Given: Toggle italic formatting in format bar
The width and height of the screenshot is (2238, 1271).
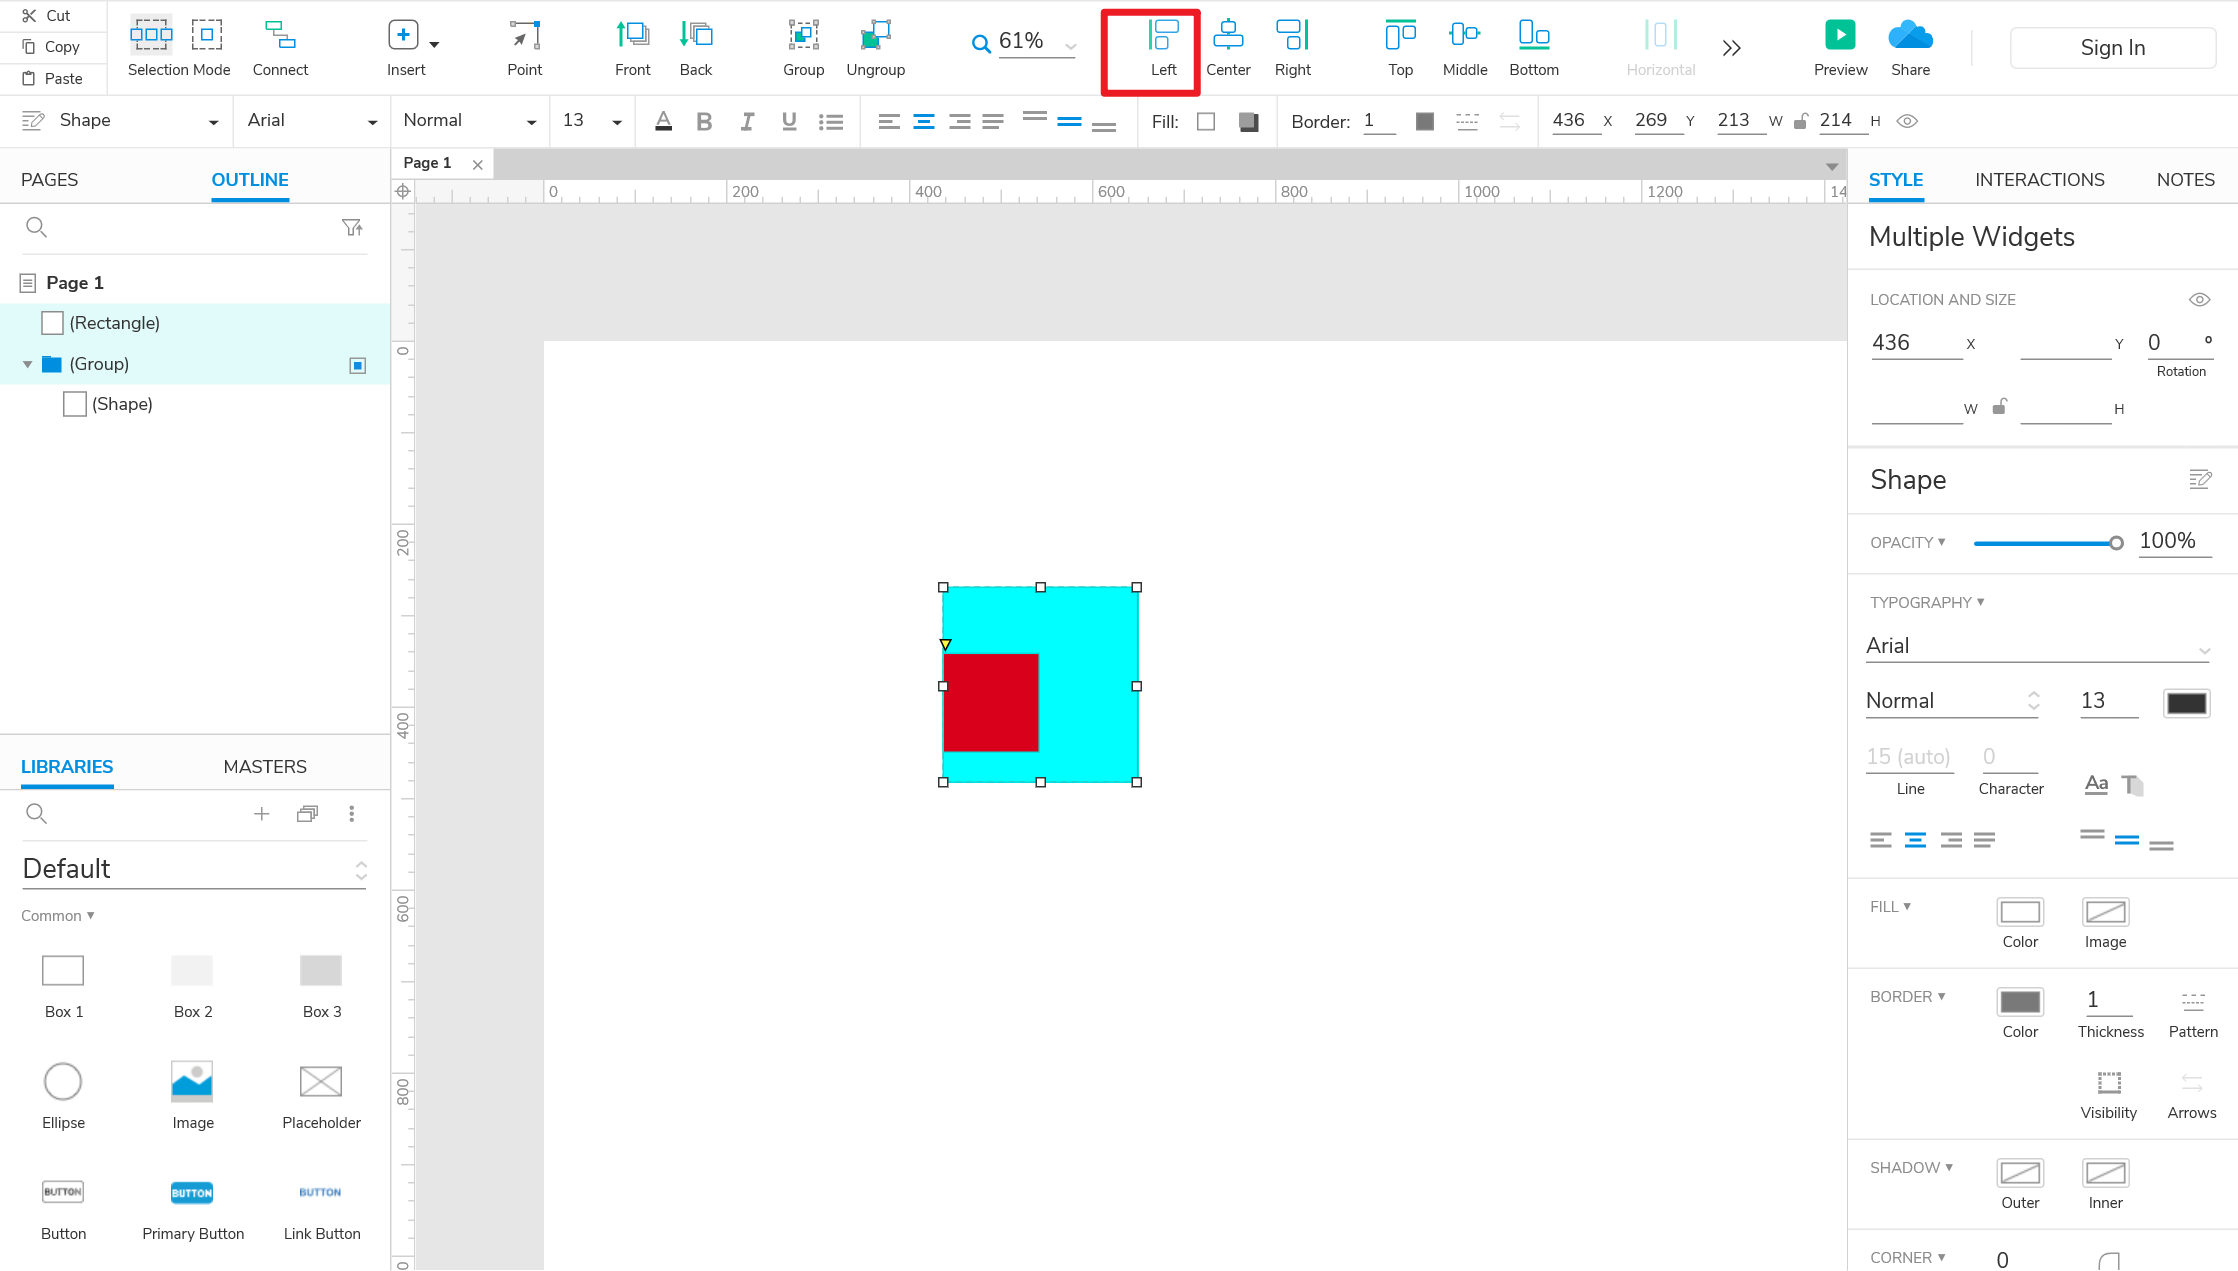Looking at the screenshot, I should [746, 122].
